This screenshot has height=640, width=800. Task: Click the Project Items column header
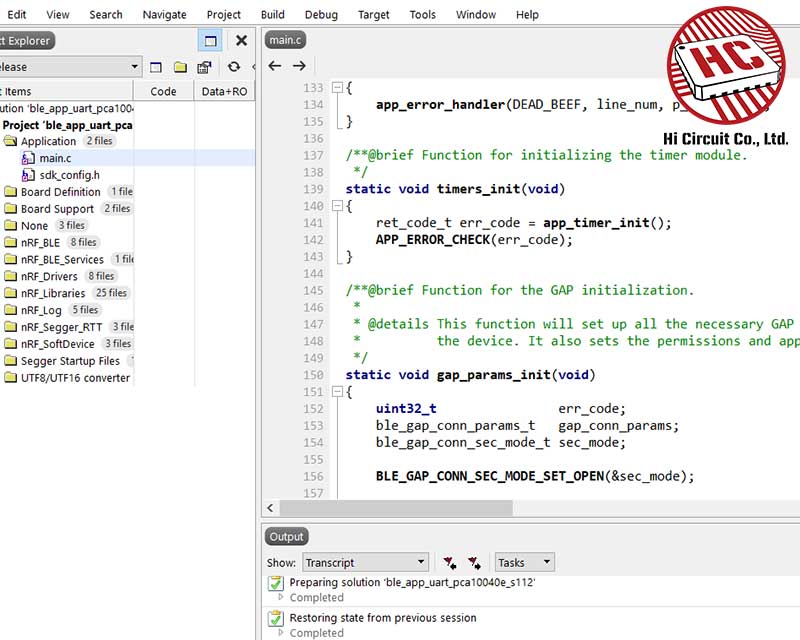(66, 91)
